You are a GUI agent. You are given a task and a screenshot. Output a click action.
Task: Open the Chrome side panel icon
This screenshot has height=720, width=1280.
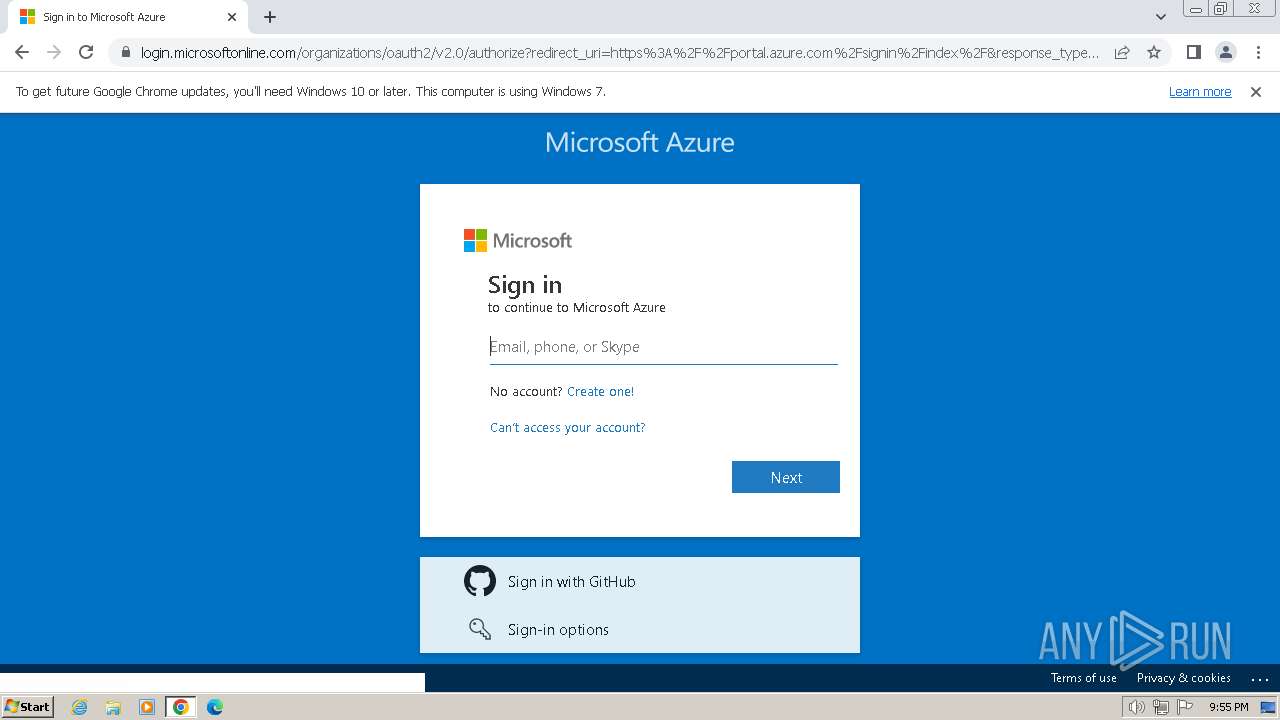coord(1193,52)
